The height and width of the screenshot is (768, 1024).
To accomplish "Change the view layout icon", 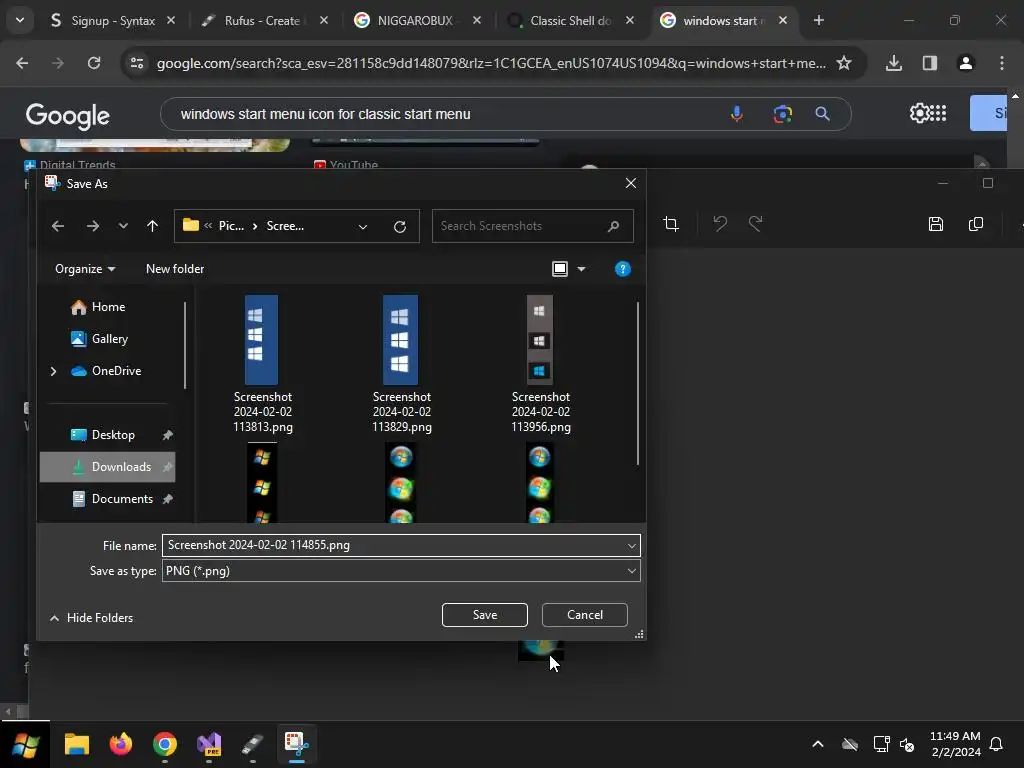I will click(x=560, y=269).
